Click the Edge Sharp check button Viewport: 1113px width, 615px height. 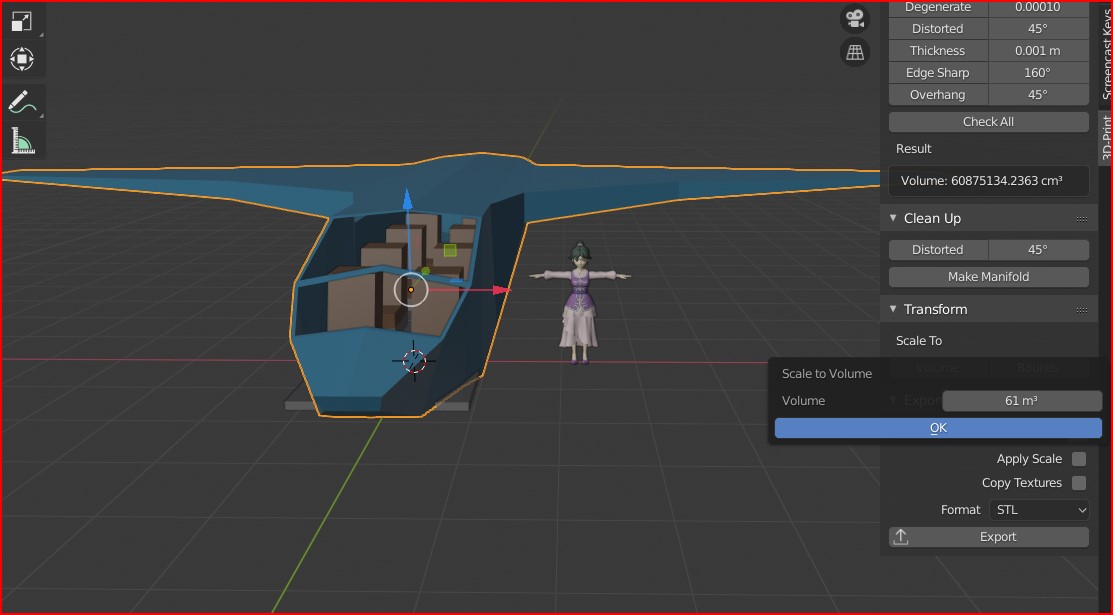point(938,72)
